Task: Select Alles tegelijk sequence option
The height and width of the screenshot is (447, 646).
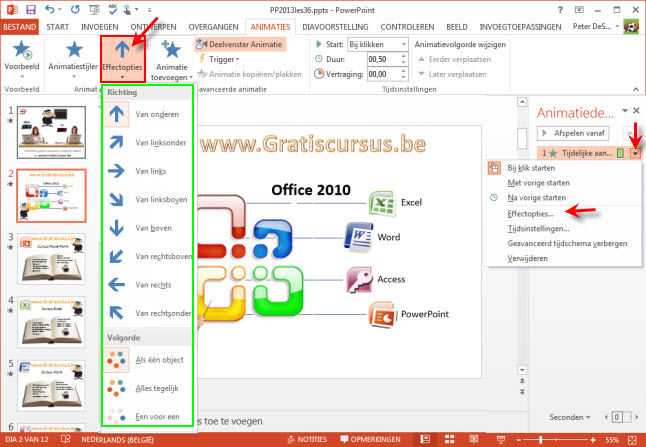Action: 147,388
